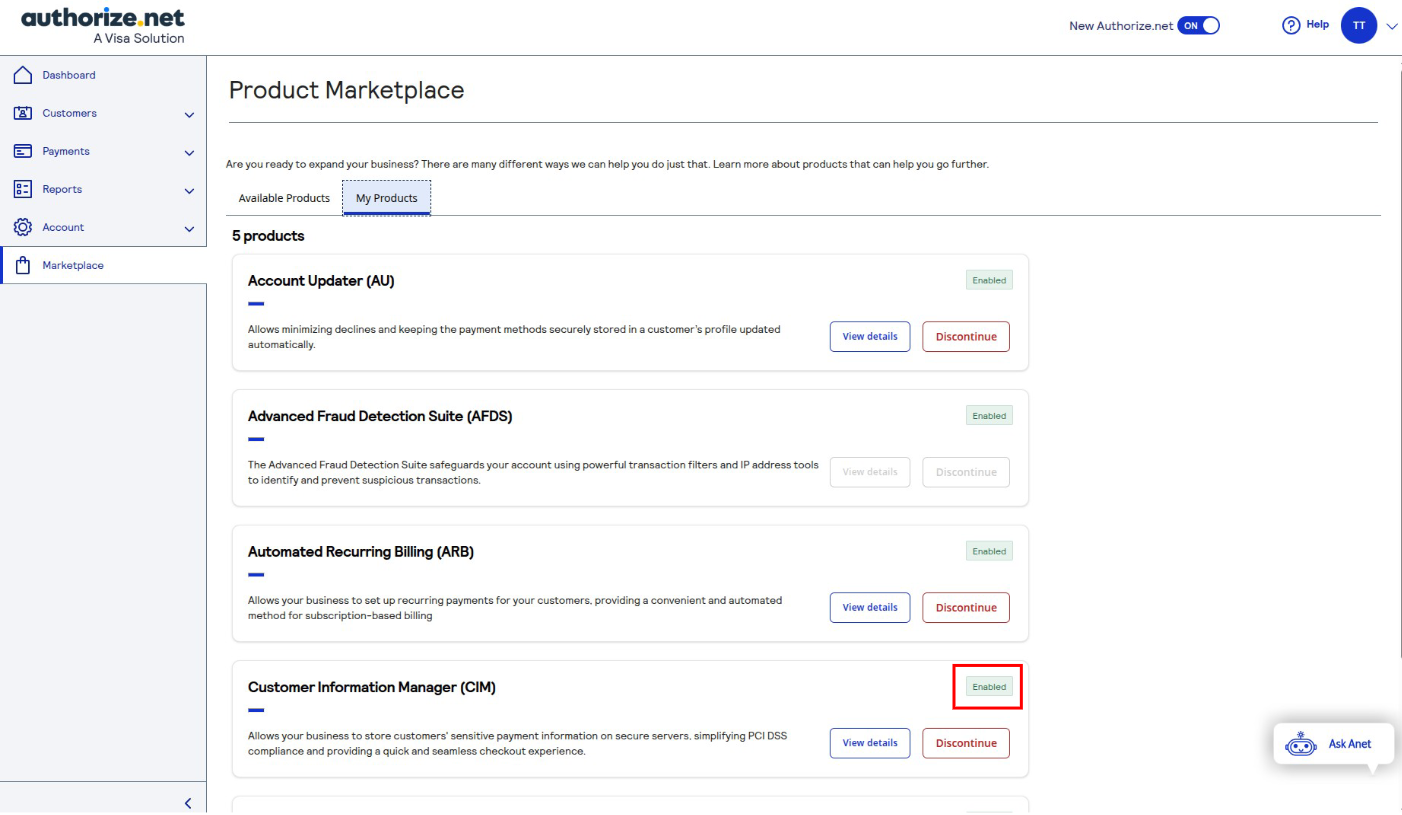View details for Customer Information Manager
1402x815 pixels.
pos(870,743)
